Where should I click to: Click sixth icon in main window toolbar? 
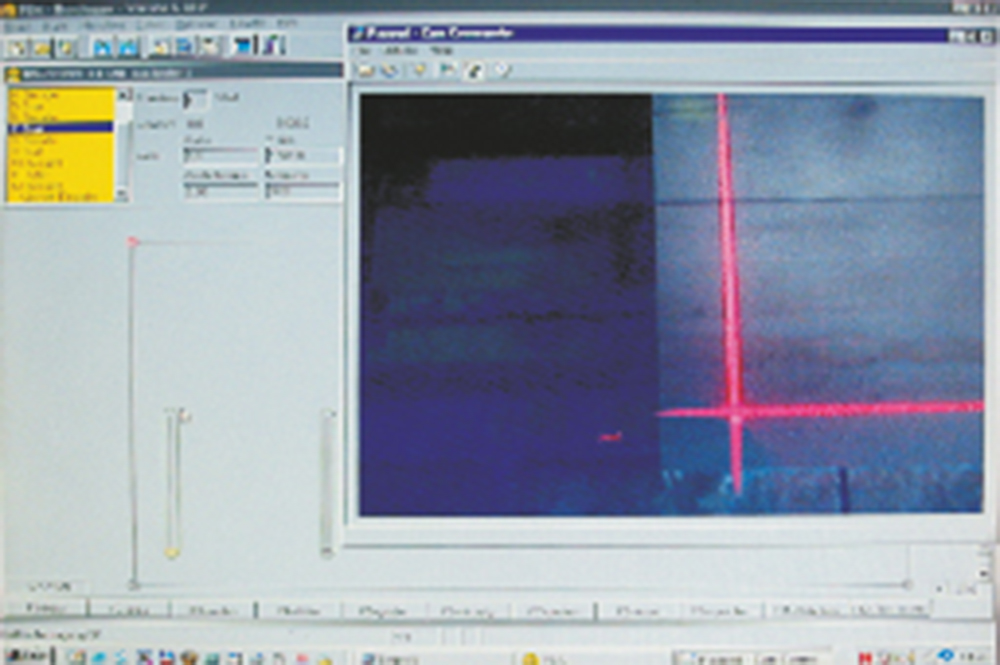[159, 47]
